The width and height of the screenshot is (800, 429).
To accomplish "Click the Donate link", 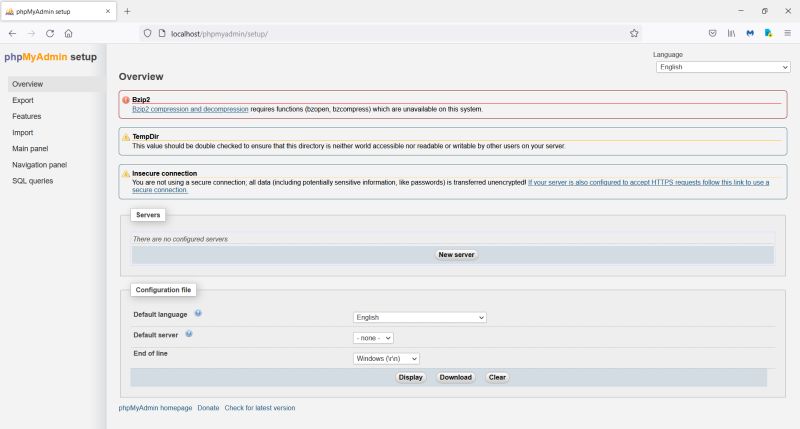I will click(x=208, y=408).
